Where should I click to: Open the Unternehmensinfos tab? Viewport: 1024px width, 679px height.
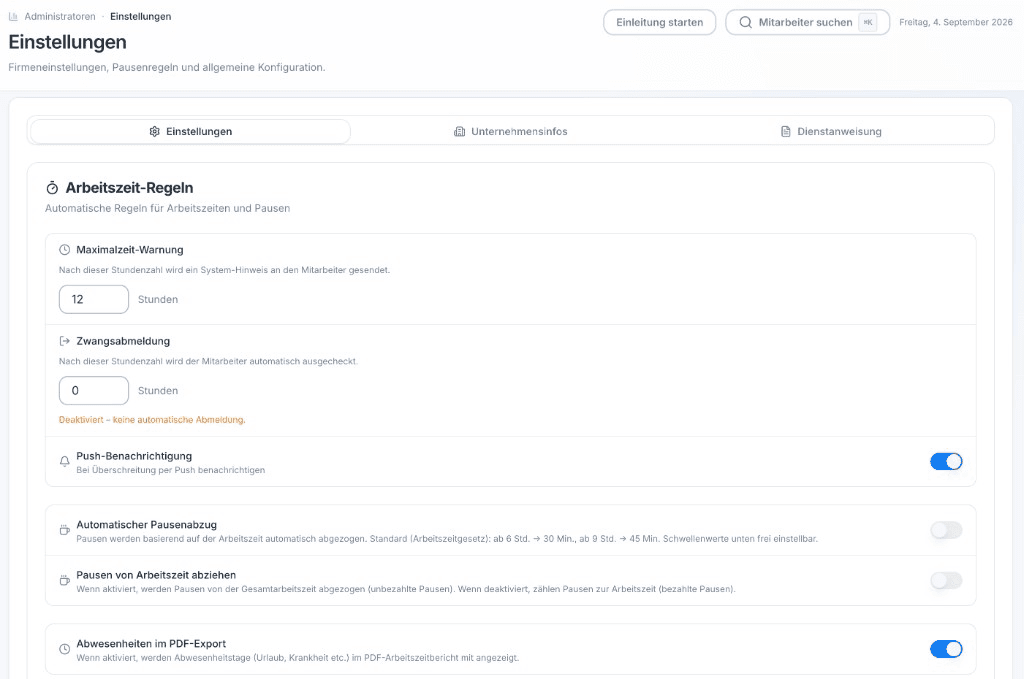(511, 131)
